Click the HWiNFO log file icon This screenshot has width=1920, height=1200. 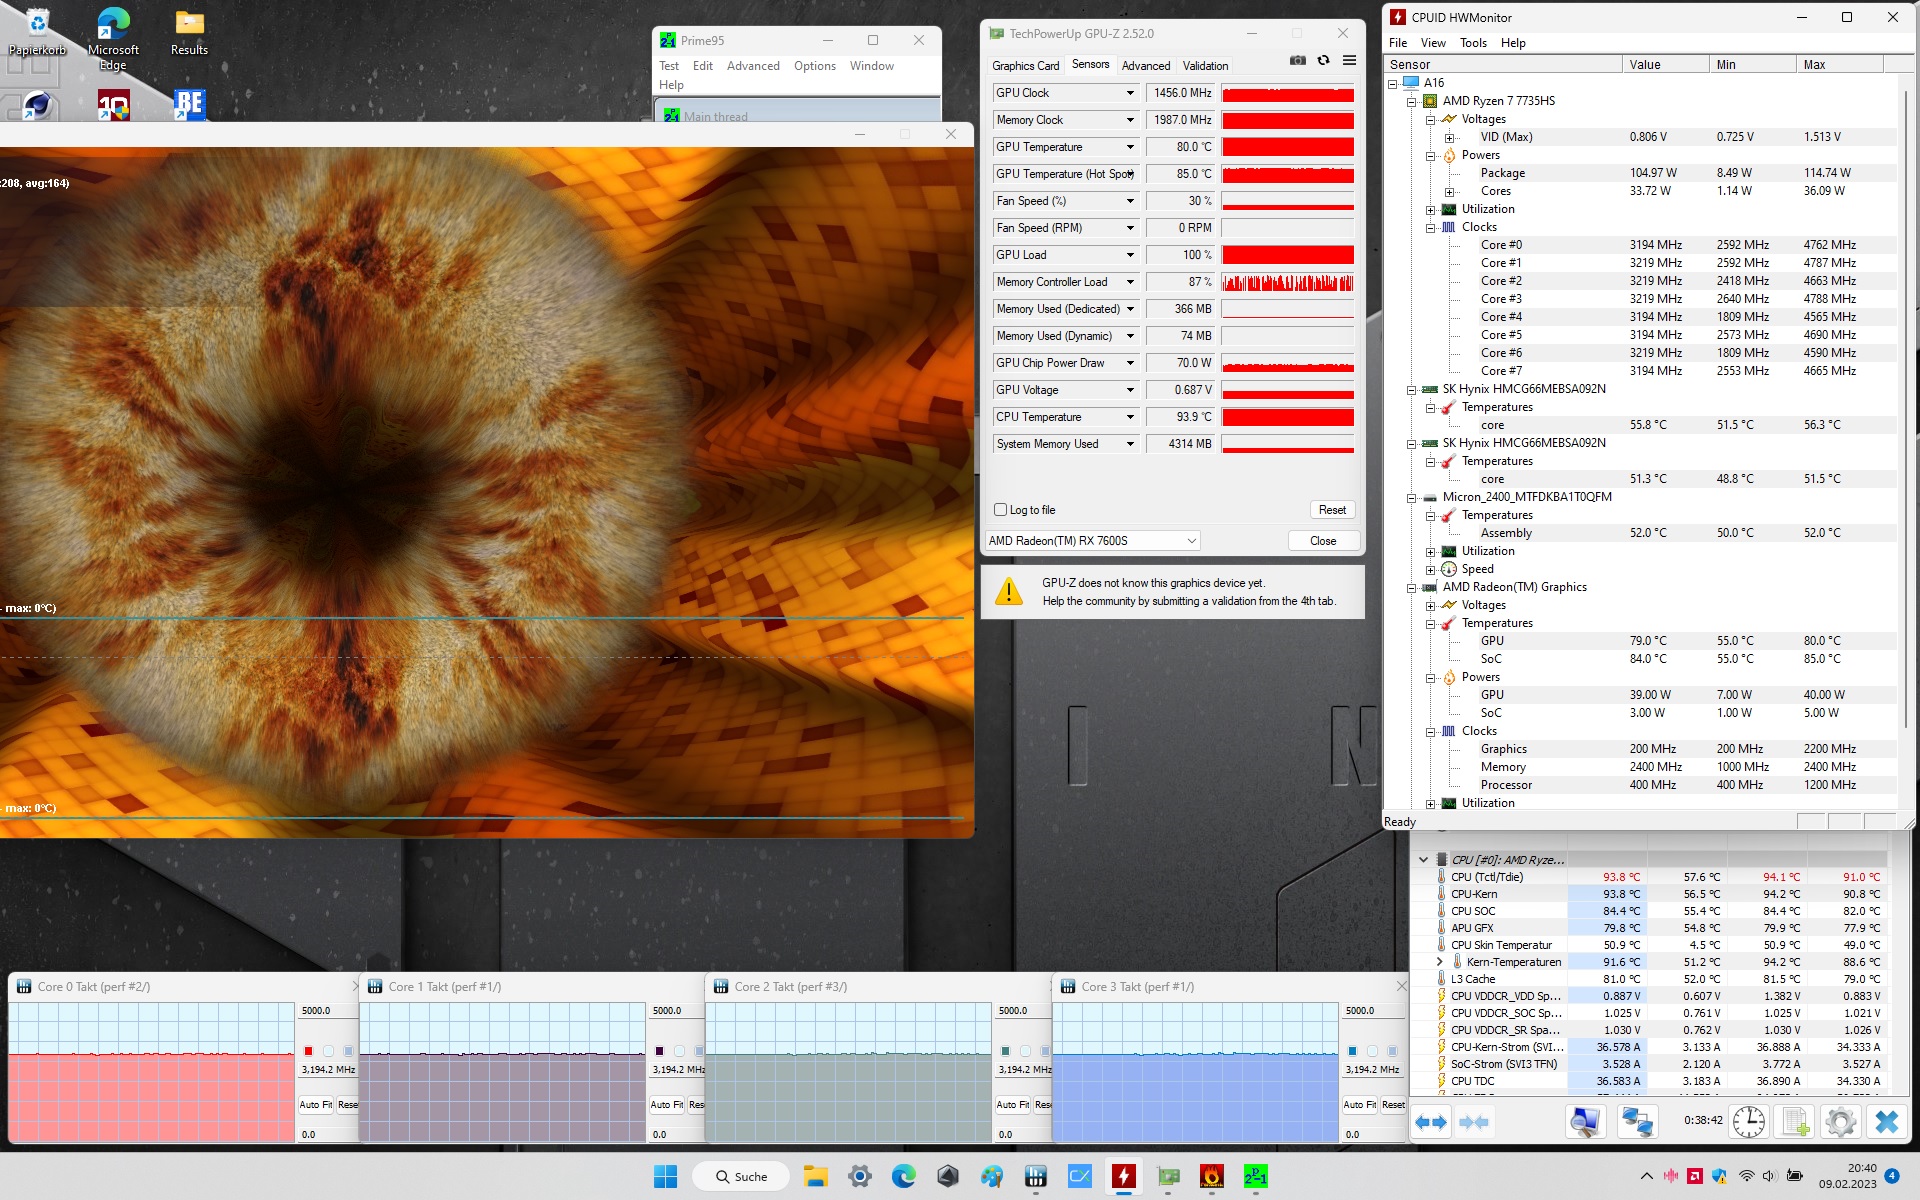click(1795, 1122)
